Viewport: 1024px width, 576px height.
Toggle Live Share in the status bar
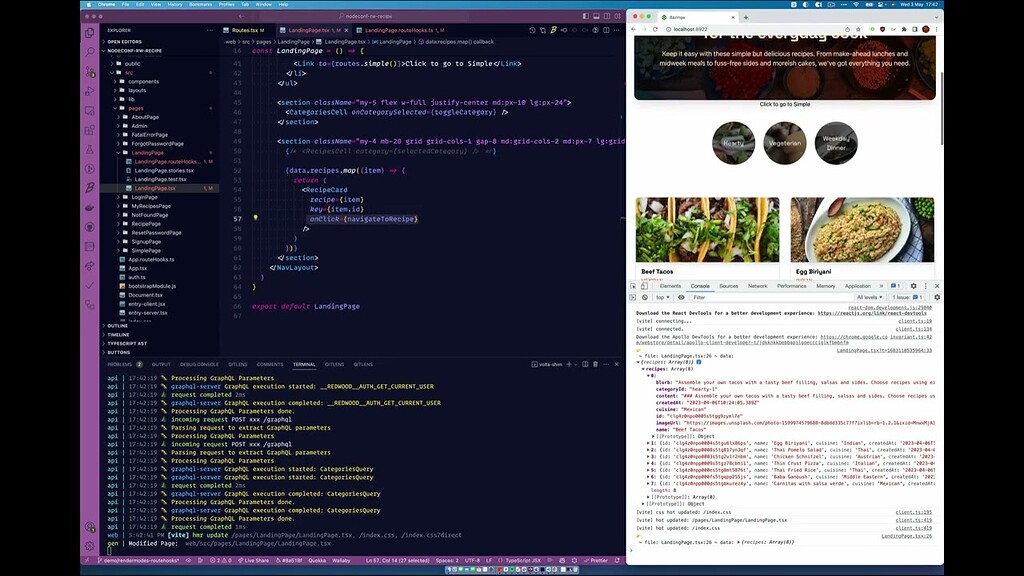pos(256,560)
